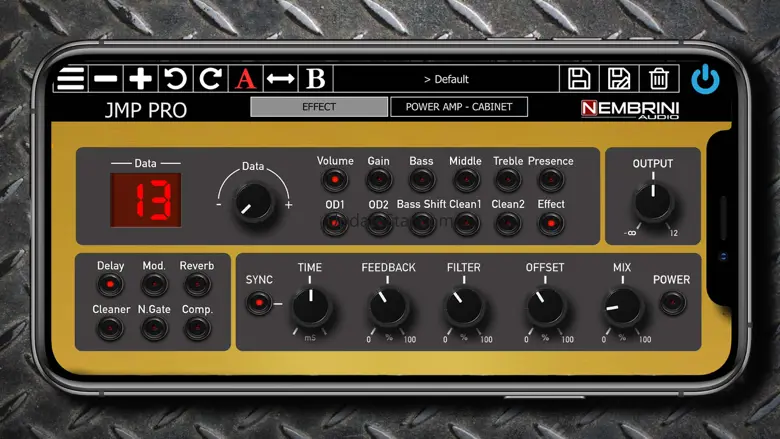780x439 pixels.
Task: Click the JMP PRO title text
Action: point(146,110)
